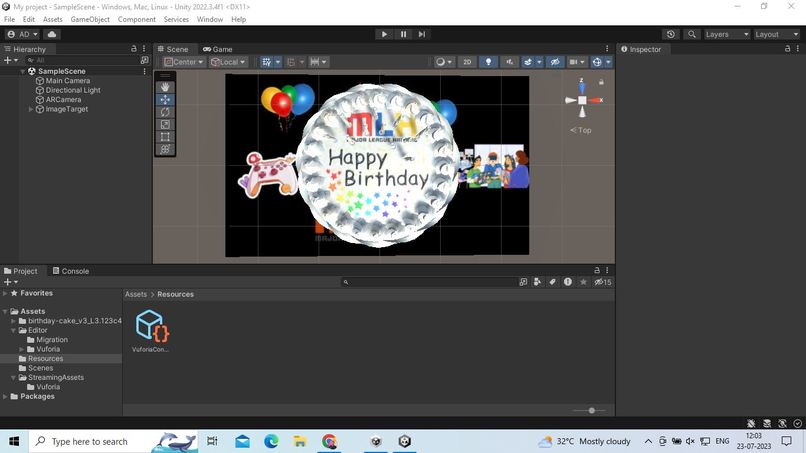Click the Step frame button
This screenshot has height=453, width=806.
[x=422, y=34]
